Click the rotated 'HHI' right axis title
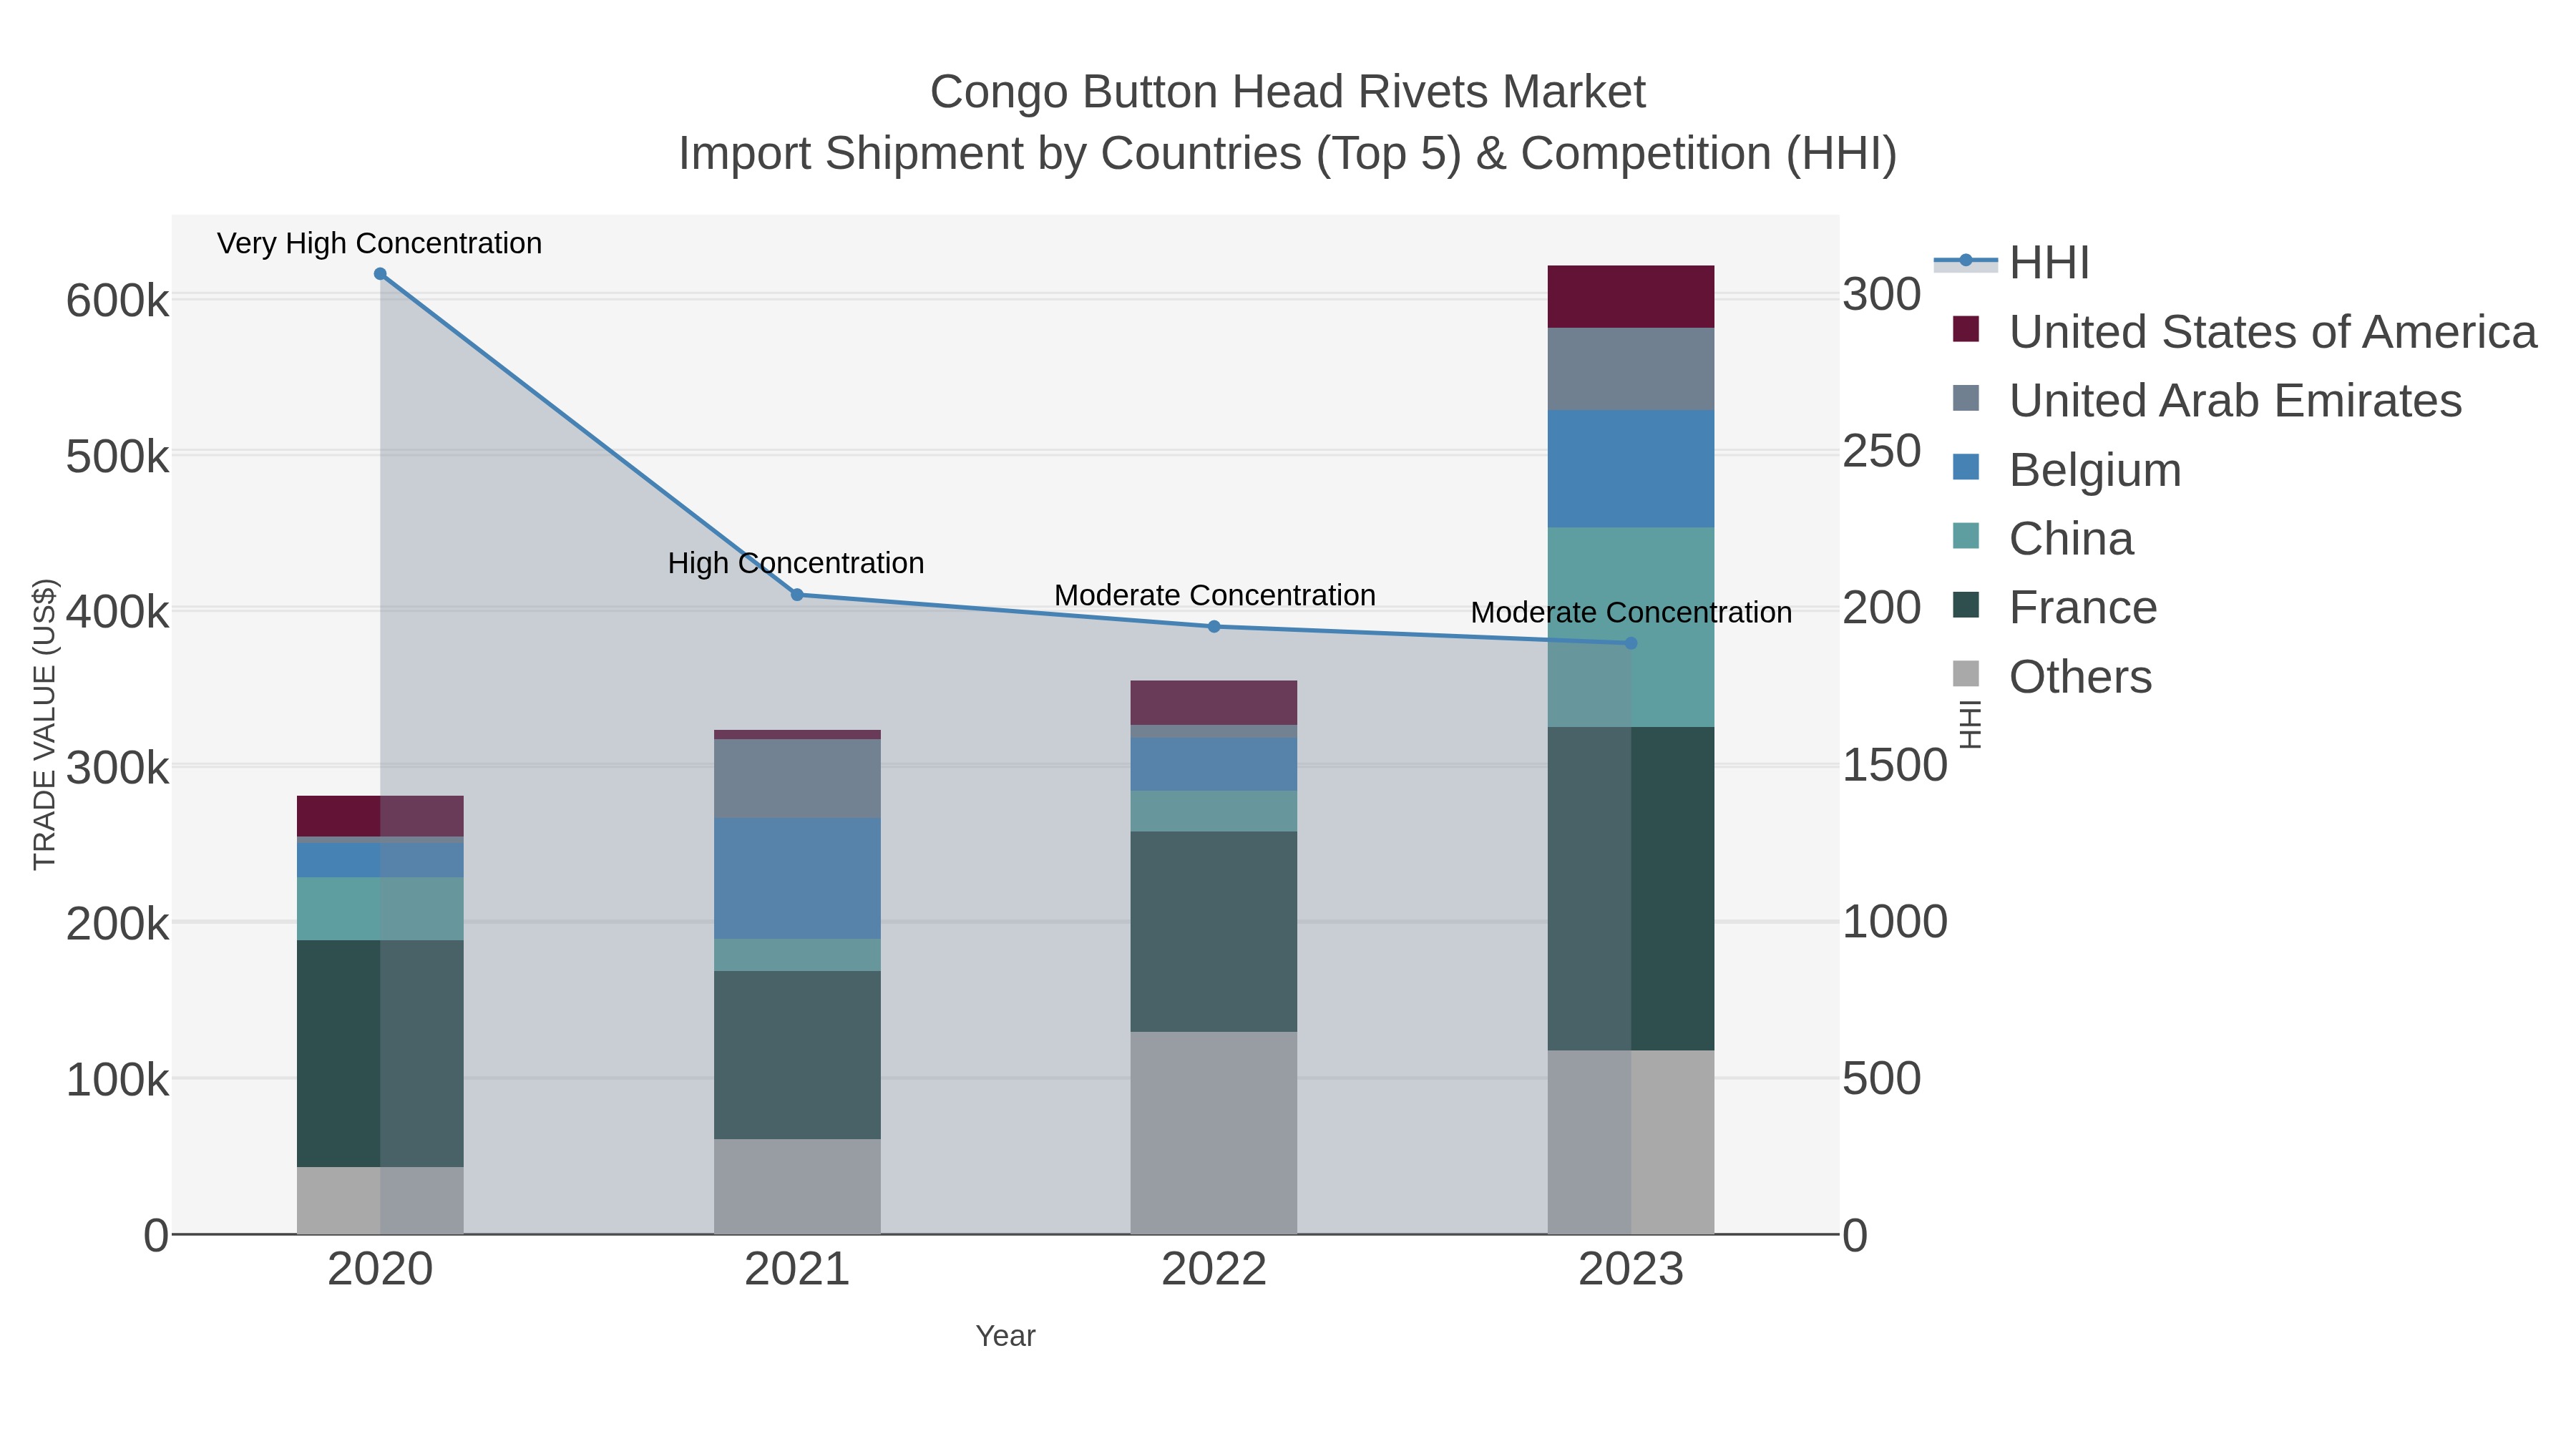 [x=1969, y=725]
